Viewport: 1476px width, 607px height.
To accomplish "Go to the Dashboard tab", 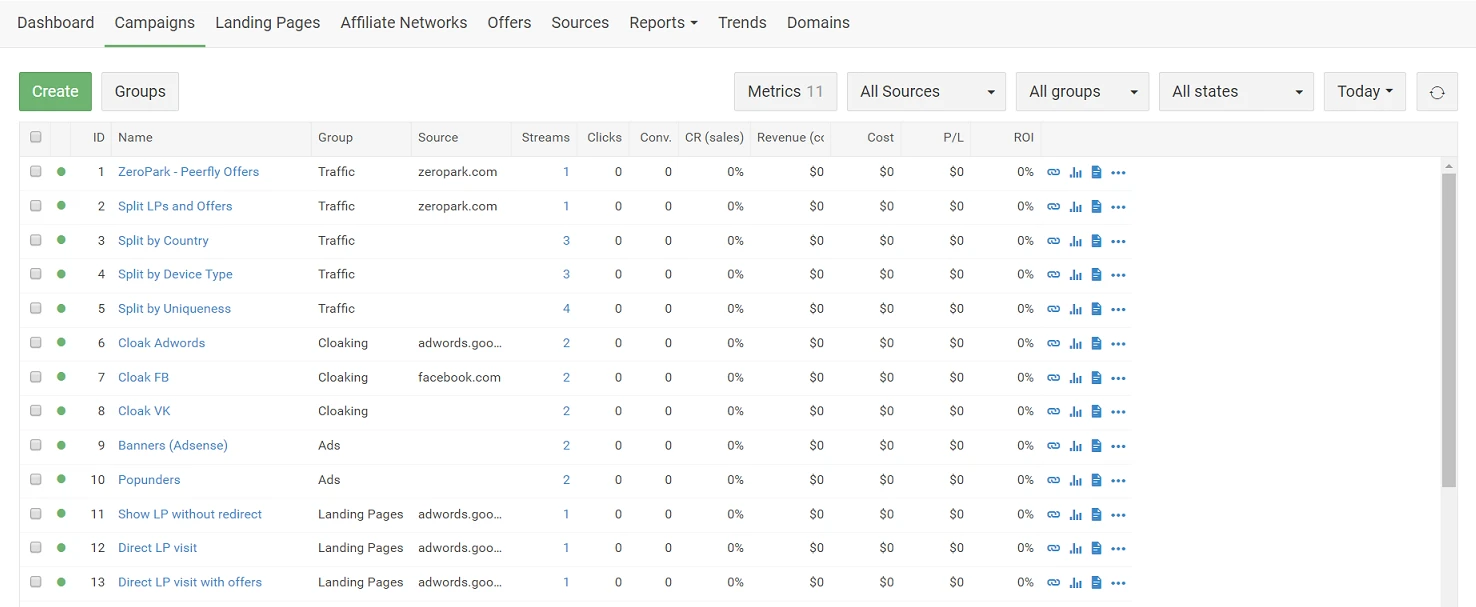I will pos(56,22).
